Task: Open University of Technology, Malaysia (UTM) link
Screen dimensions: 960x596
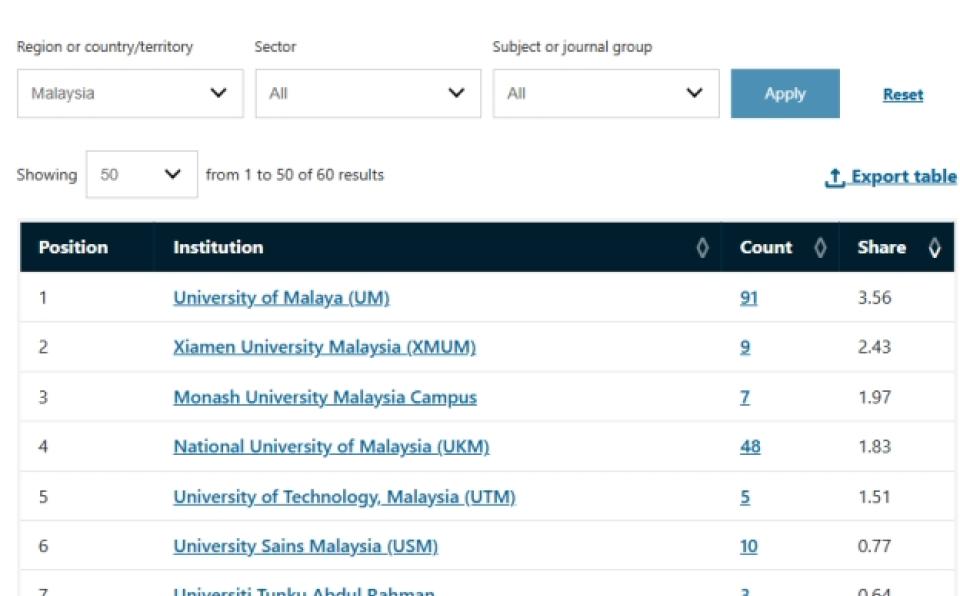Action: [x=344, y=497]
